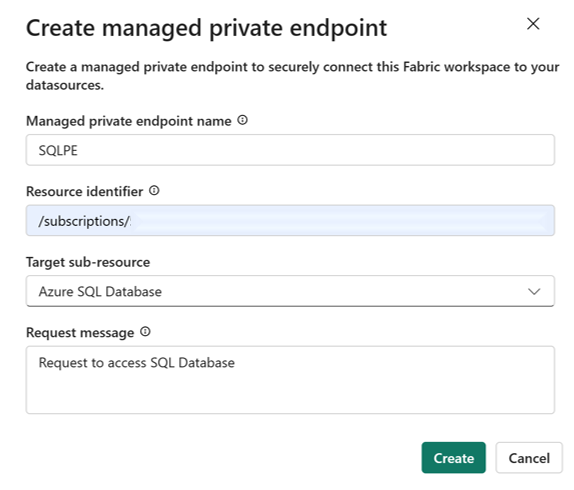
Task: Open the Azure SQL Database dropdown
Action: (x=290, y=291)
